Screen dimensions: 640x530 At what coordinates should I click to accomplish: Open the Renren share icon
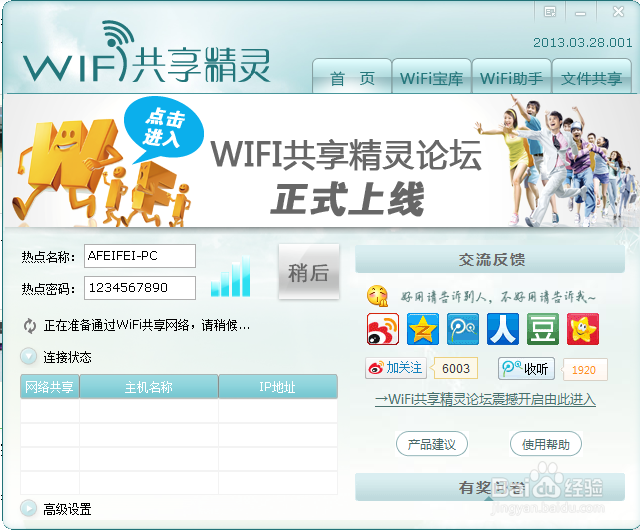click(503, 329)
